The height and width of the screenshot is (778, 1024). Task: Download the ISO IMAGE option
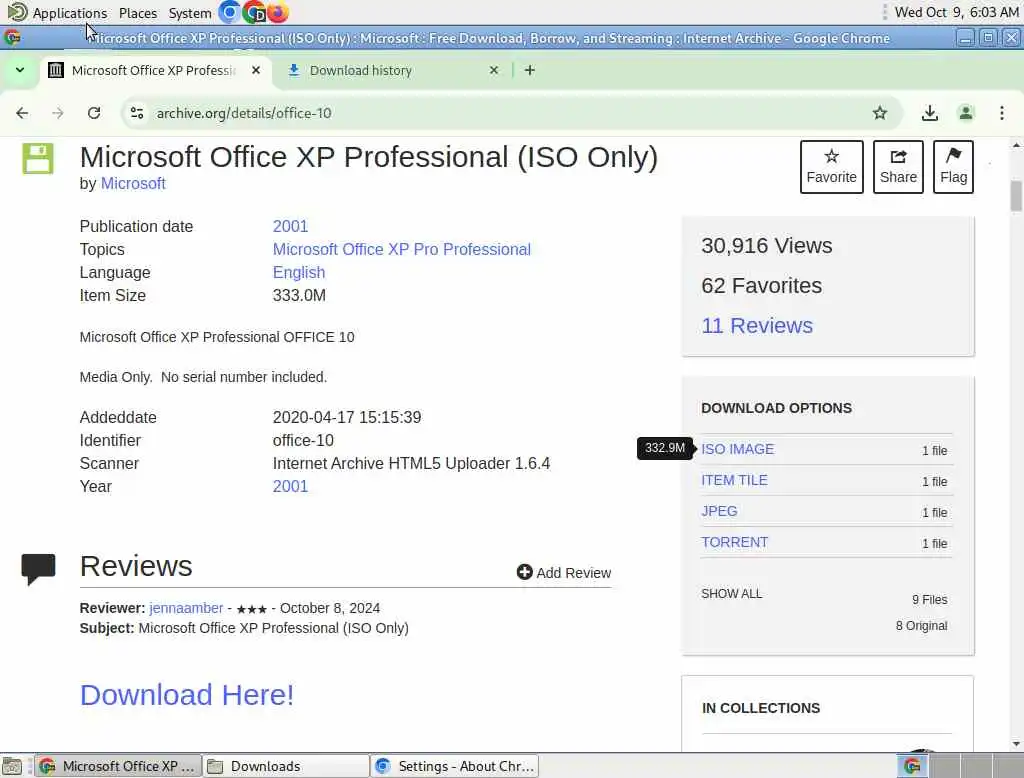(737, 449)
